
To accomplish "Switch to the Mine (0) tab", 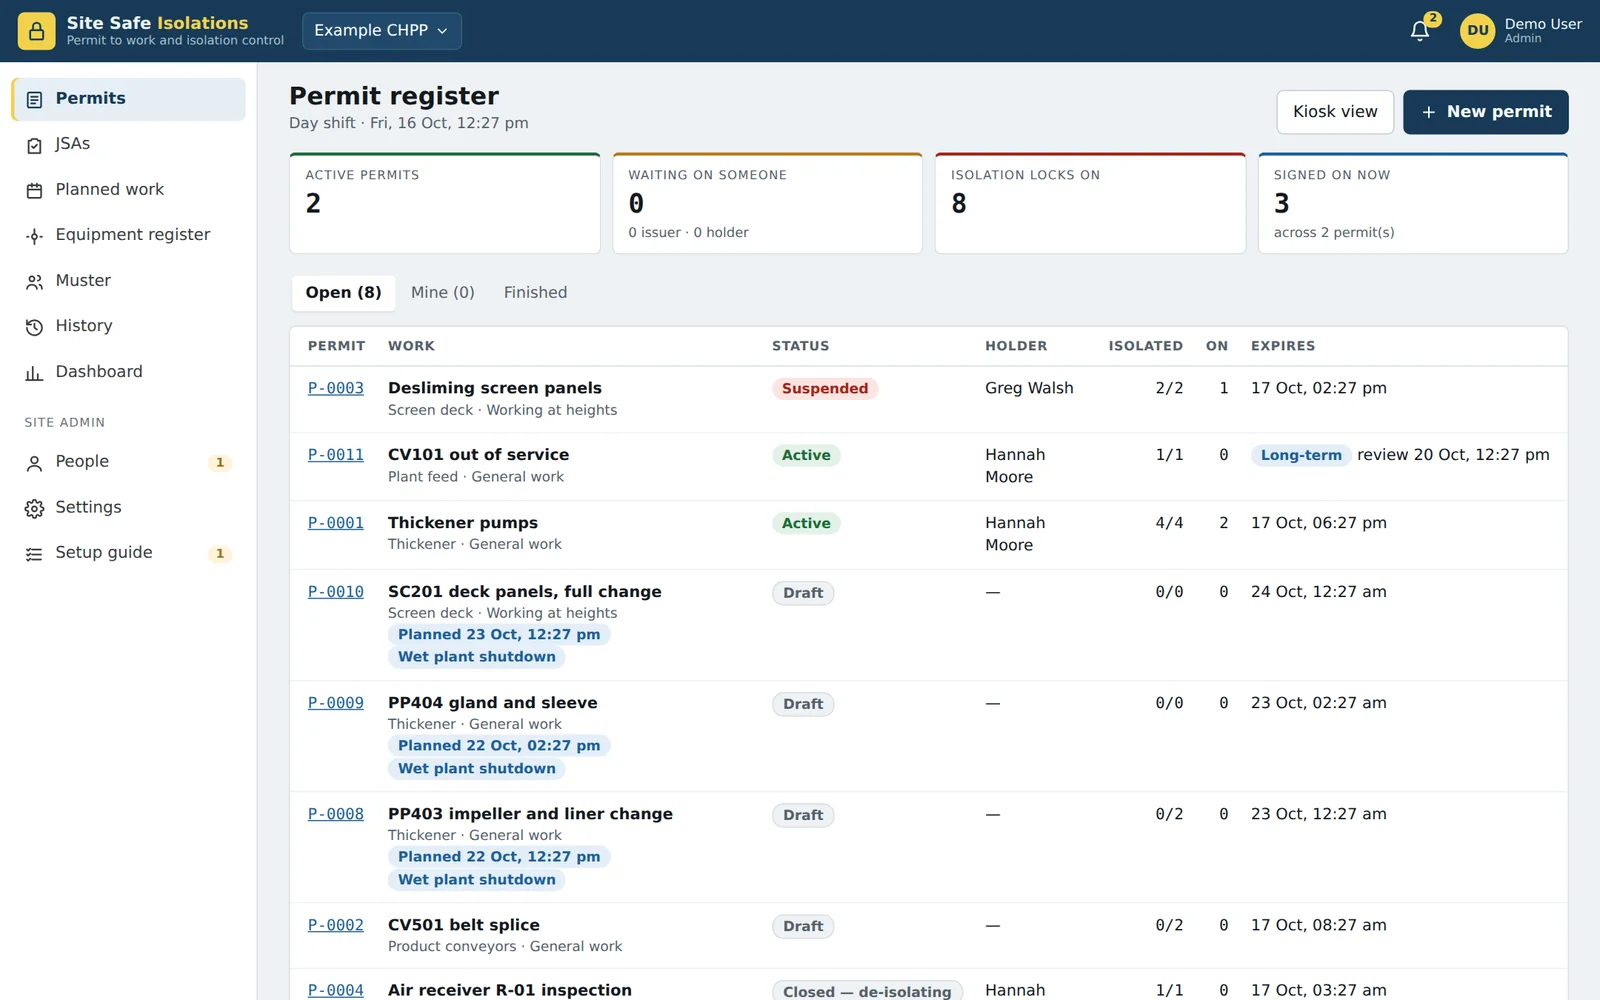I will point(443,293).
